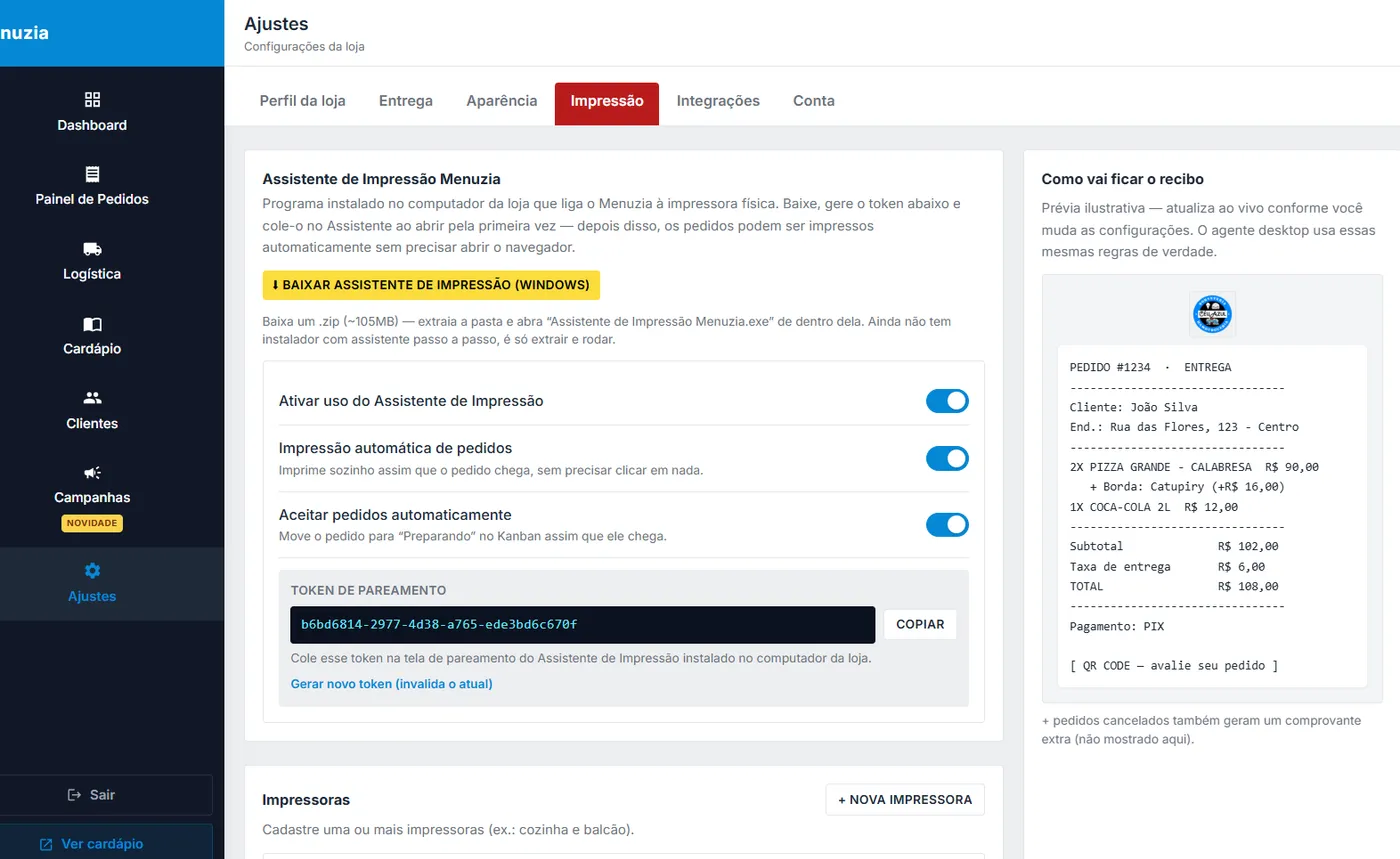The width and height of the screenshot is (1400, 859).
Task: Click the Ver cardápio external link icon
Action: coord(46,844)
